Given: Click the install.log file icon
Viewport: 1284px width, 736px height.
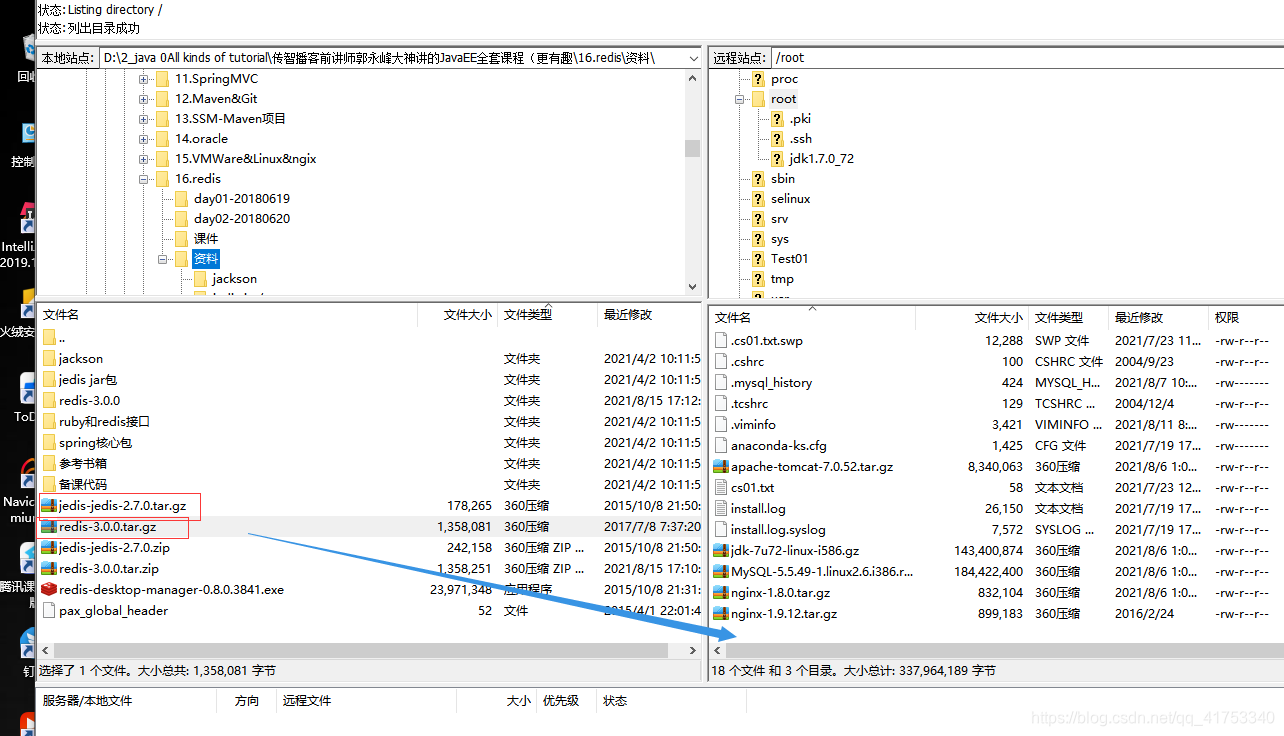Looking at the screenshot, I should [x=721, y=509].
